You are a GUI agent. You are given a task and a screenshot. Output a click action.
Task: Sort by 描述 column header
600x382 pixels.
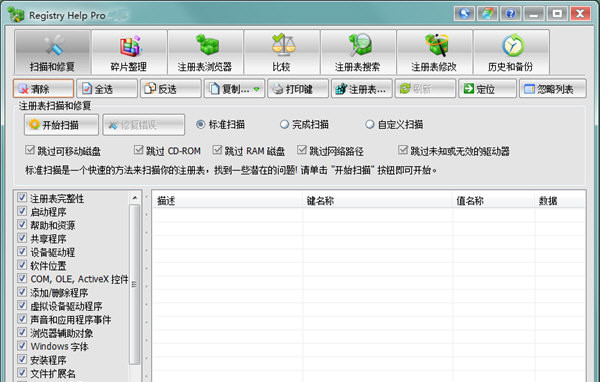coord(228,201)
